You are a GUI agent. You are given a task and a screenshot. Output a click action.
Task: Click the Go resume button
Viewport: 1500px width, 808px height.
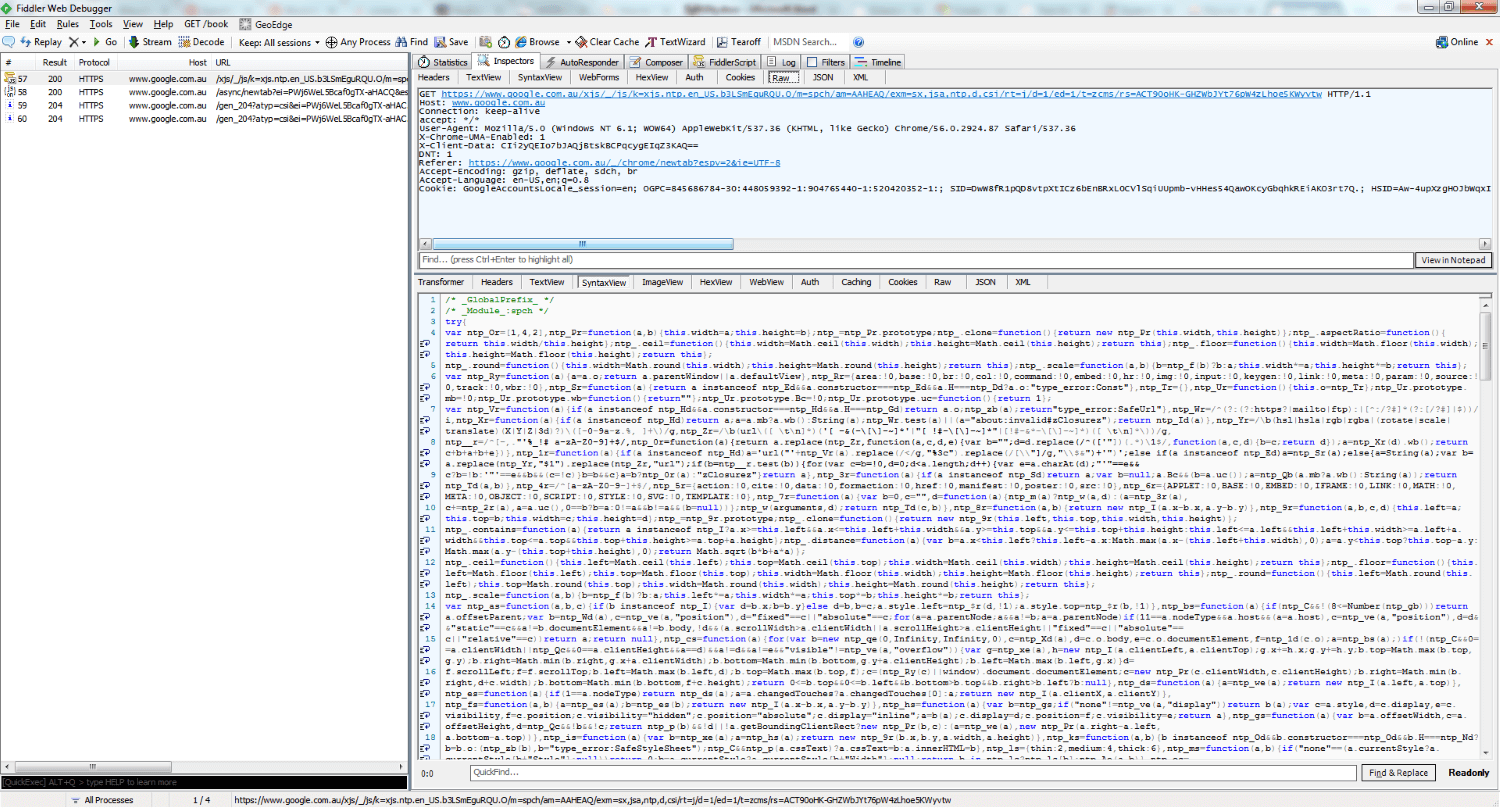105,42
